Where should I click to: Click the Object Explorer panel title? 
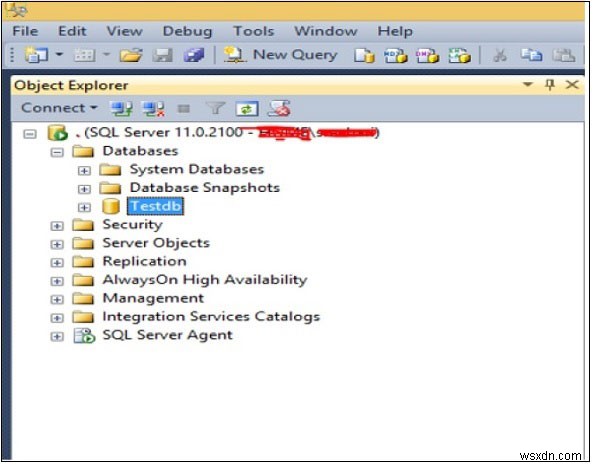[71, 85]
